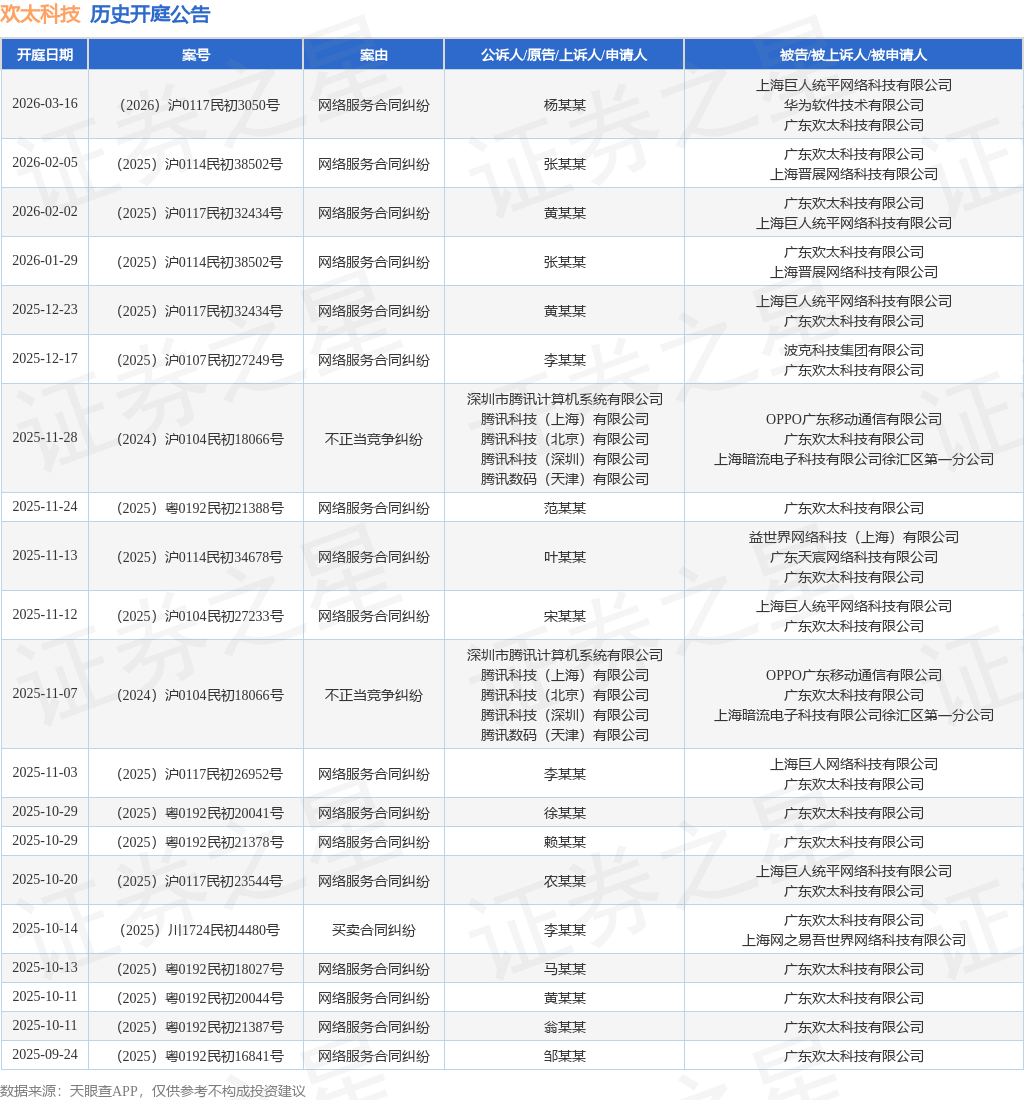Select the 案由 column header
The image size is (1024, 1100).
click(374, 55)
